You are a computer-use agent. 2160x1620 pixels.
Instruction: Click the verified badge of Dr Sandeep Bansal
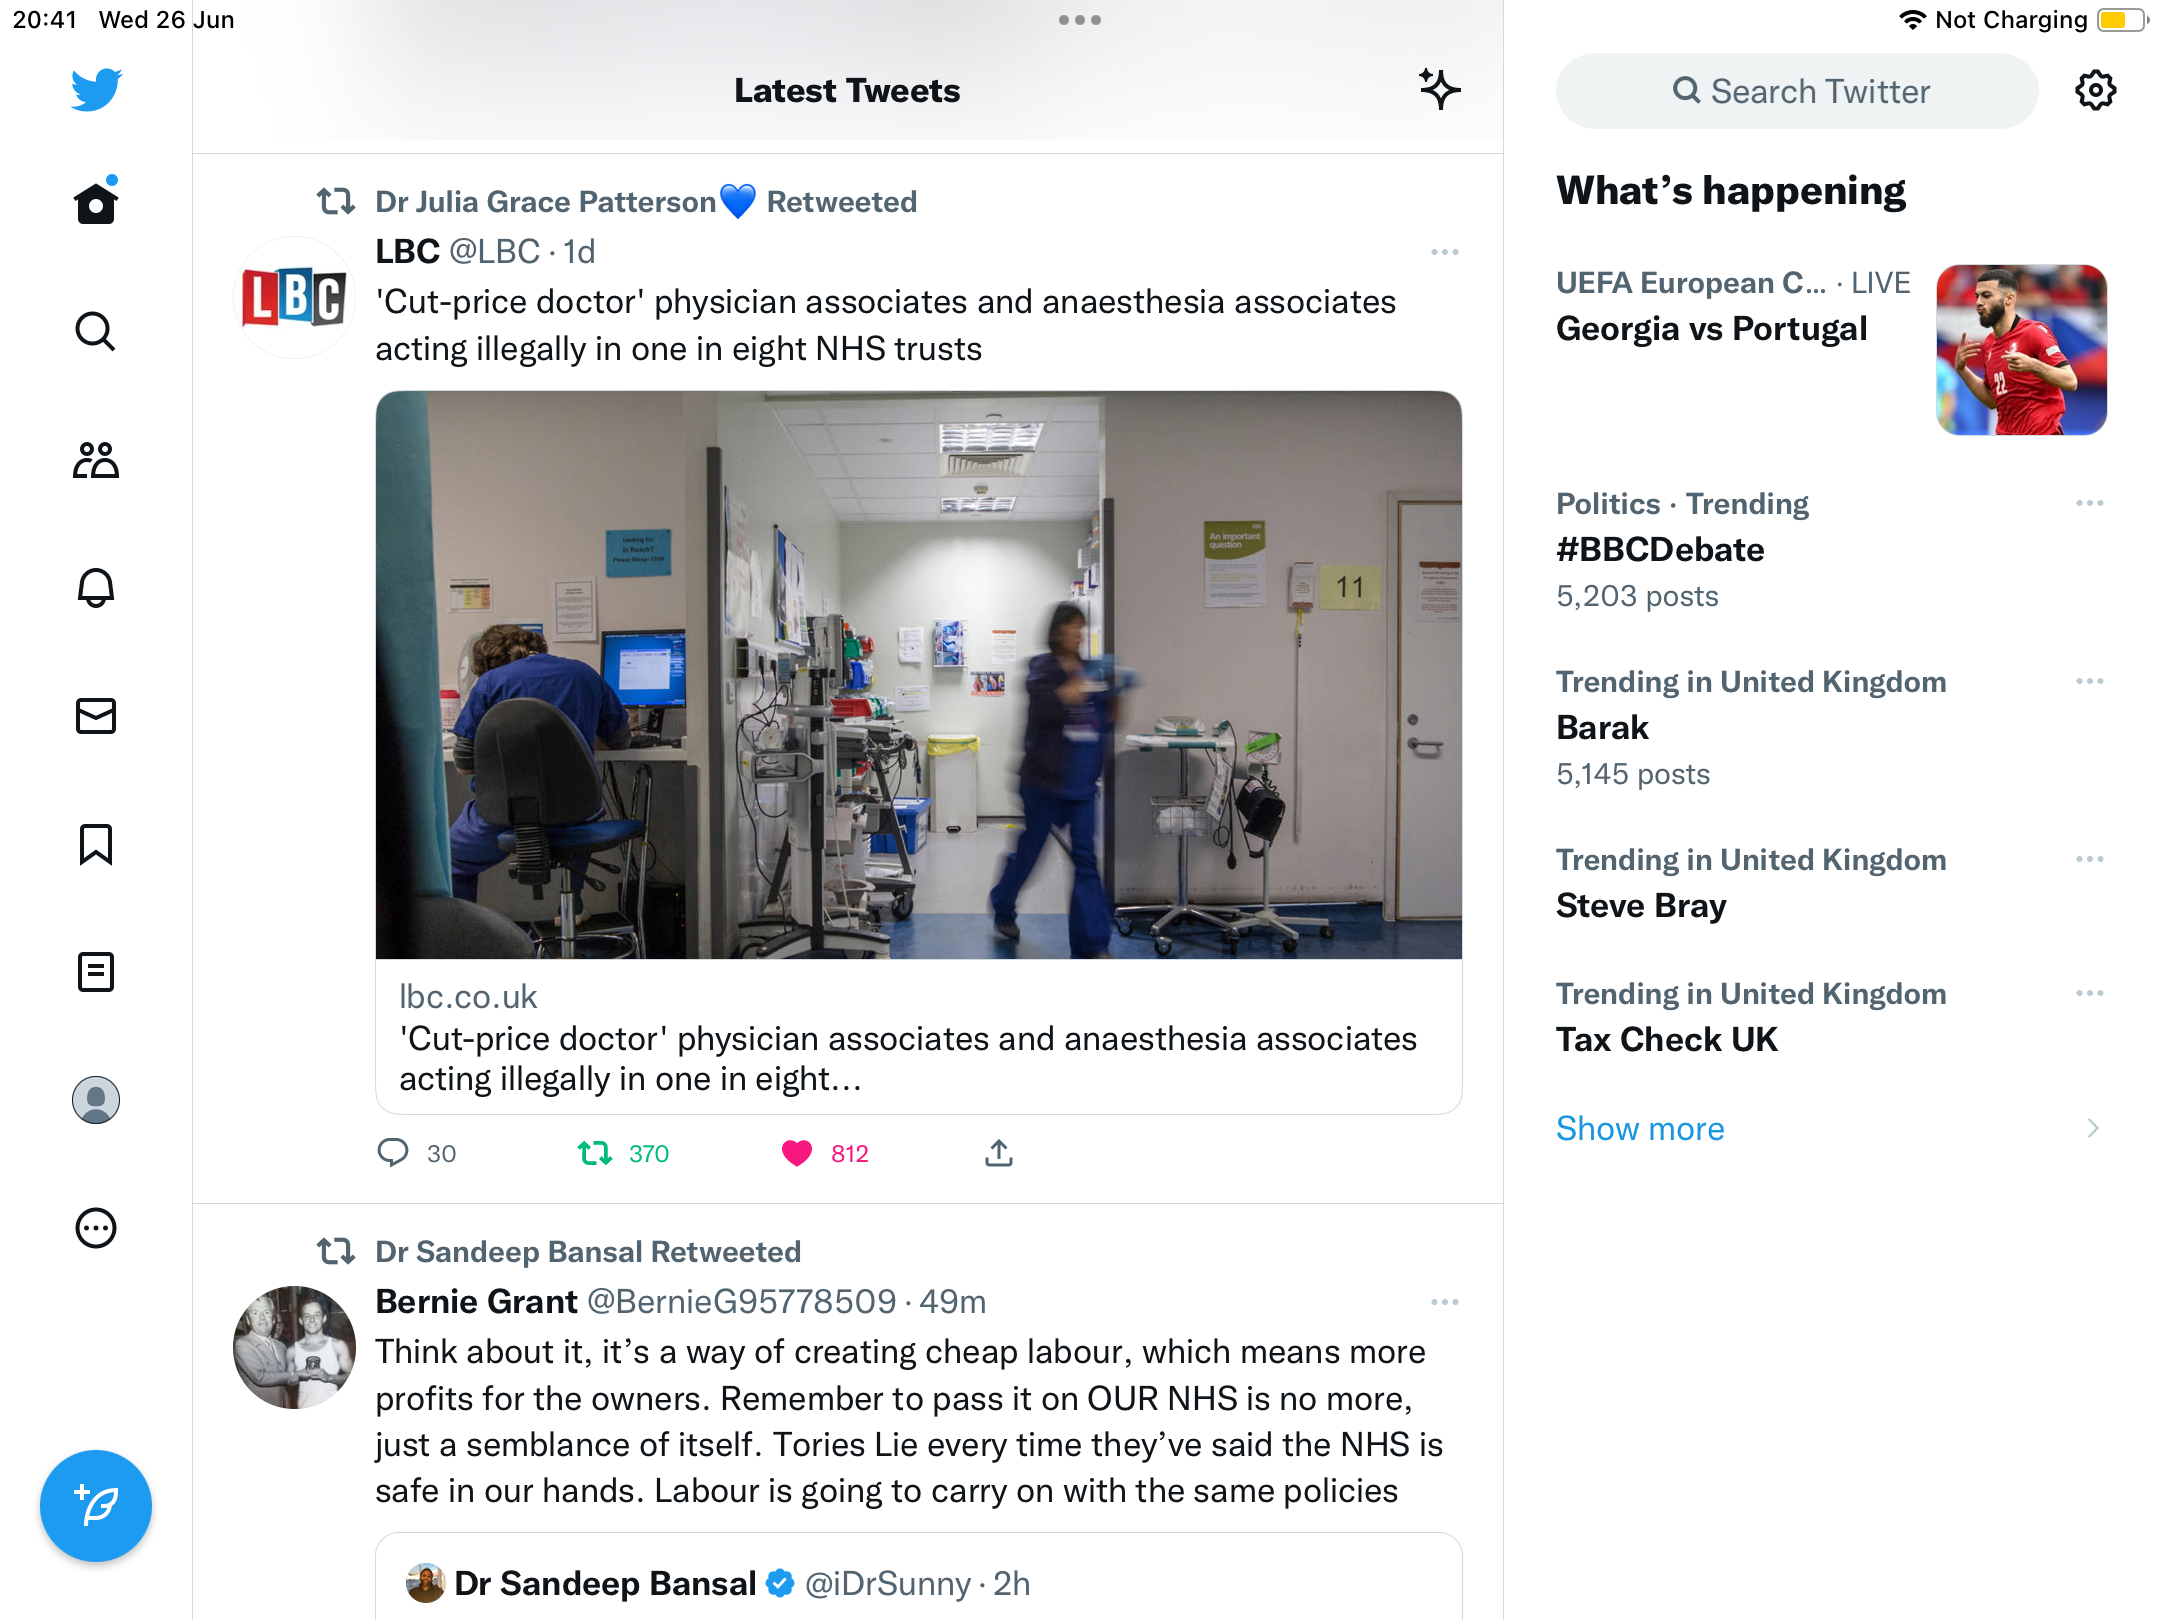tap(780, 1583)
